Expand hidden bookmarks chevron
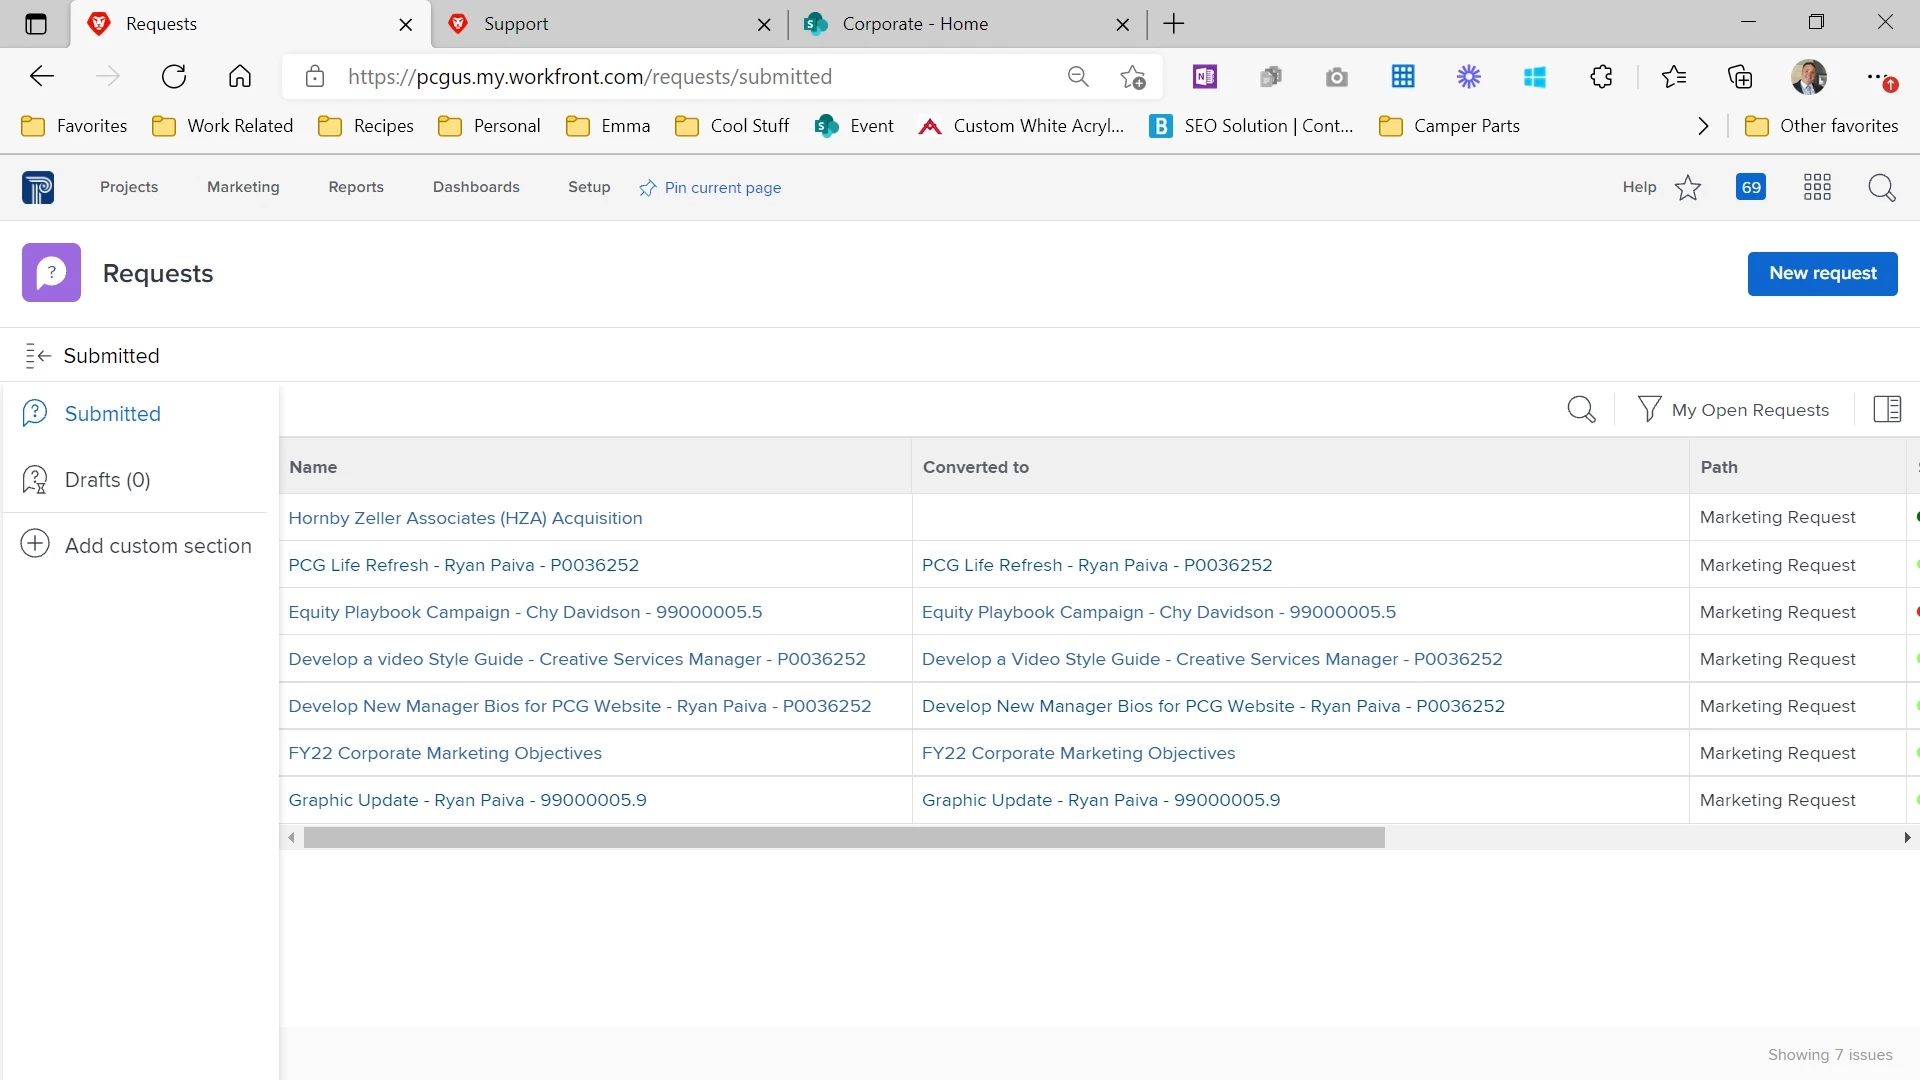Viewport: 1920px width, 1080px height. pyautogui.click(x=1703, y=126)
